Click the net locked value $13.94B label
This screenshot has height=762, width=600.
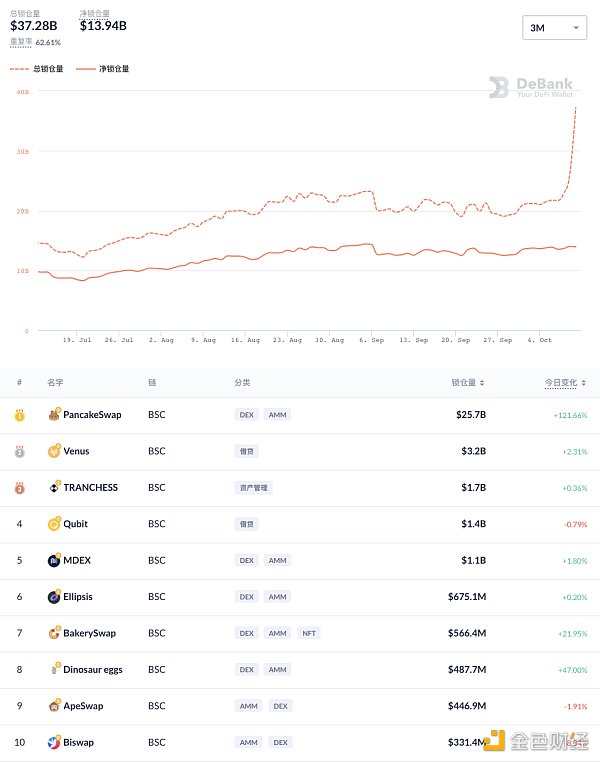[103, 26]
